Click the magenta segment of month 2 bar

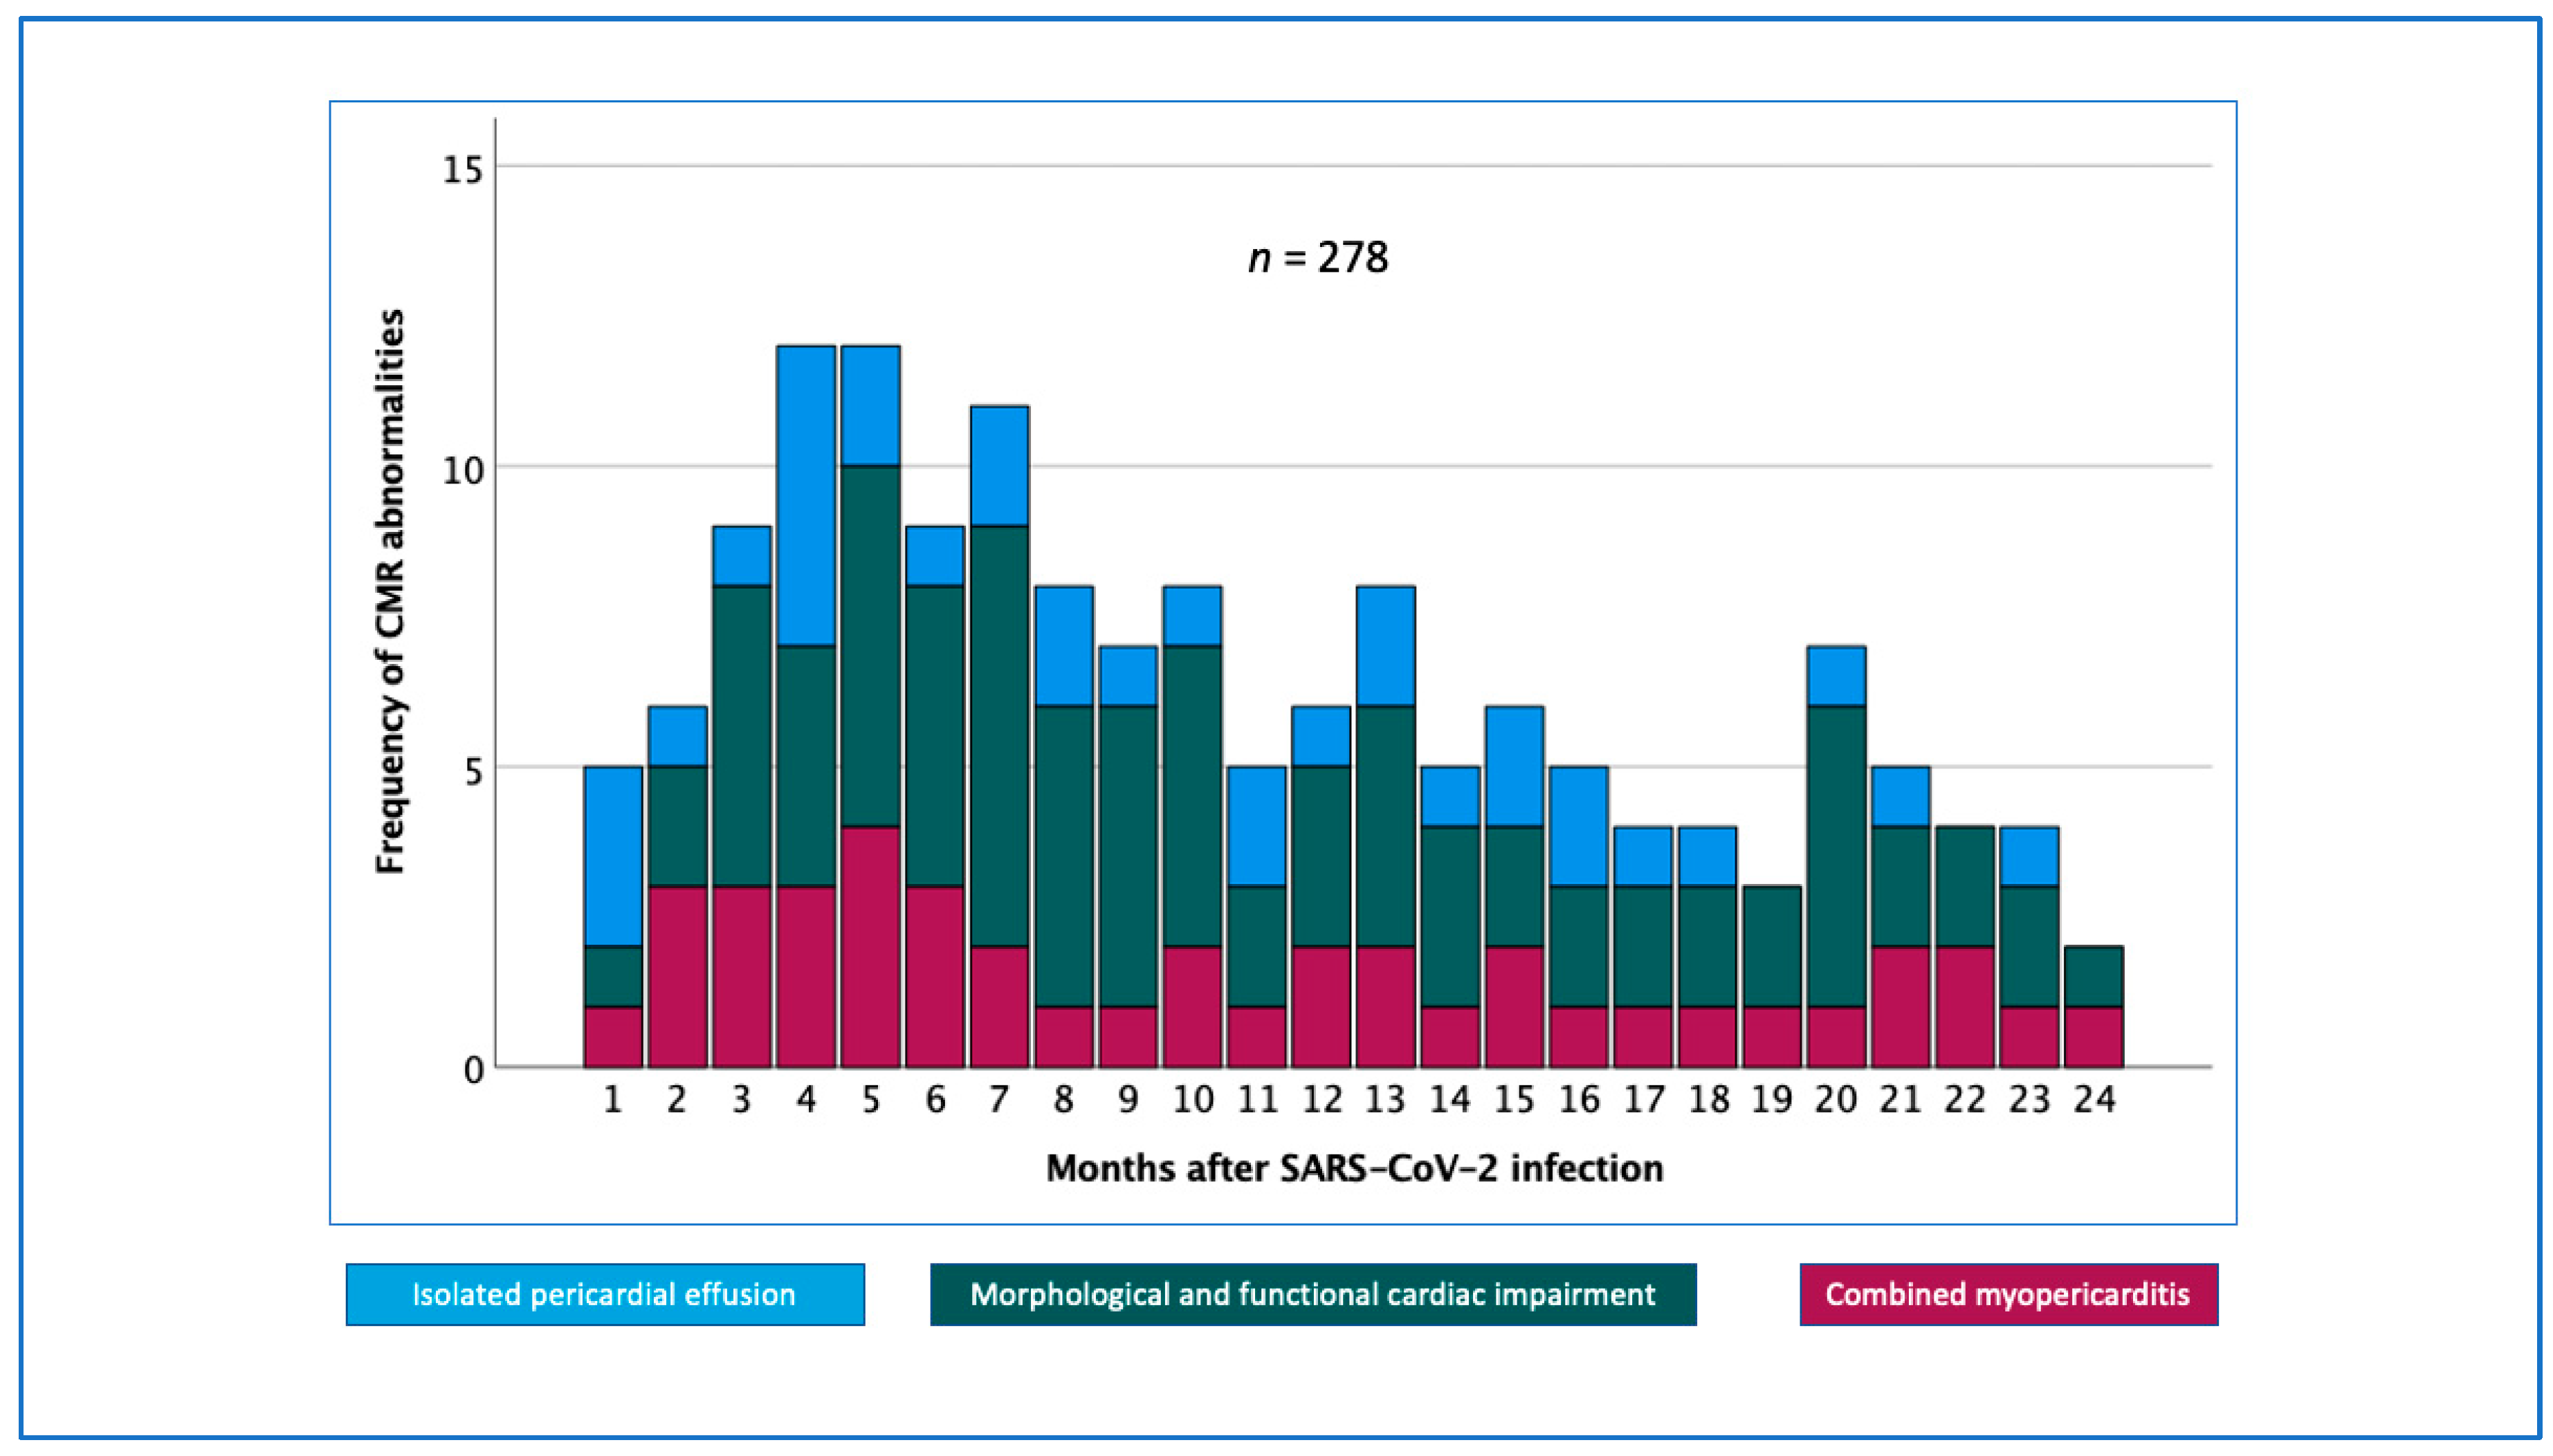tap(677, 976)
